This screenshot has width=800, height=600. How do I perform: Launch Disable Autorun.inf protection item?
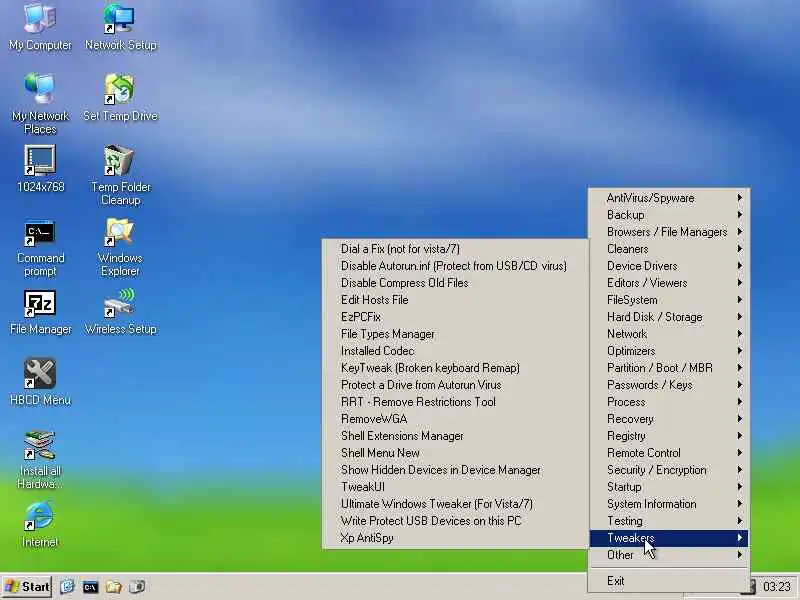(456, 266)
